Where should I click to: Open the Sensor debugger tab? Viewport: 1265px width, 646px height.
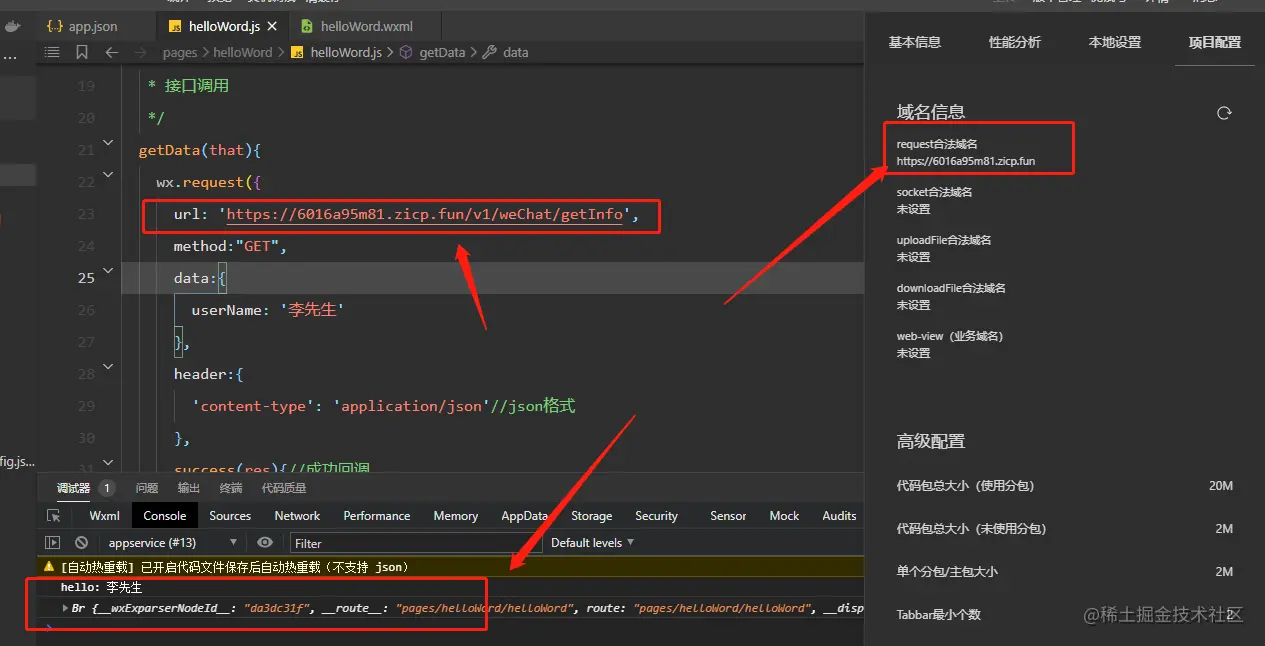[728, 516]
